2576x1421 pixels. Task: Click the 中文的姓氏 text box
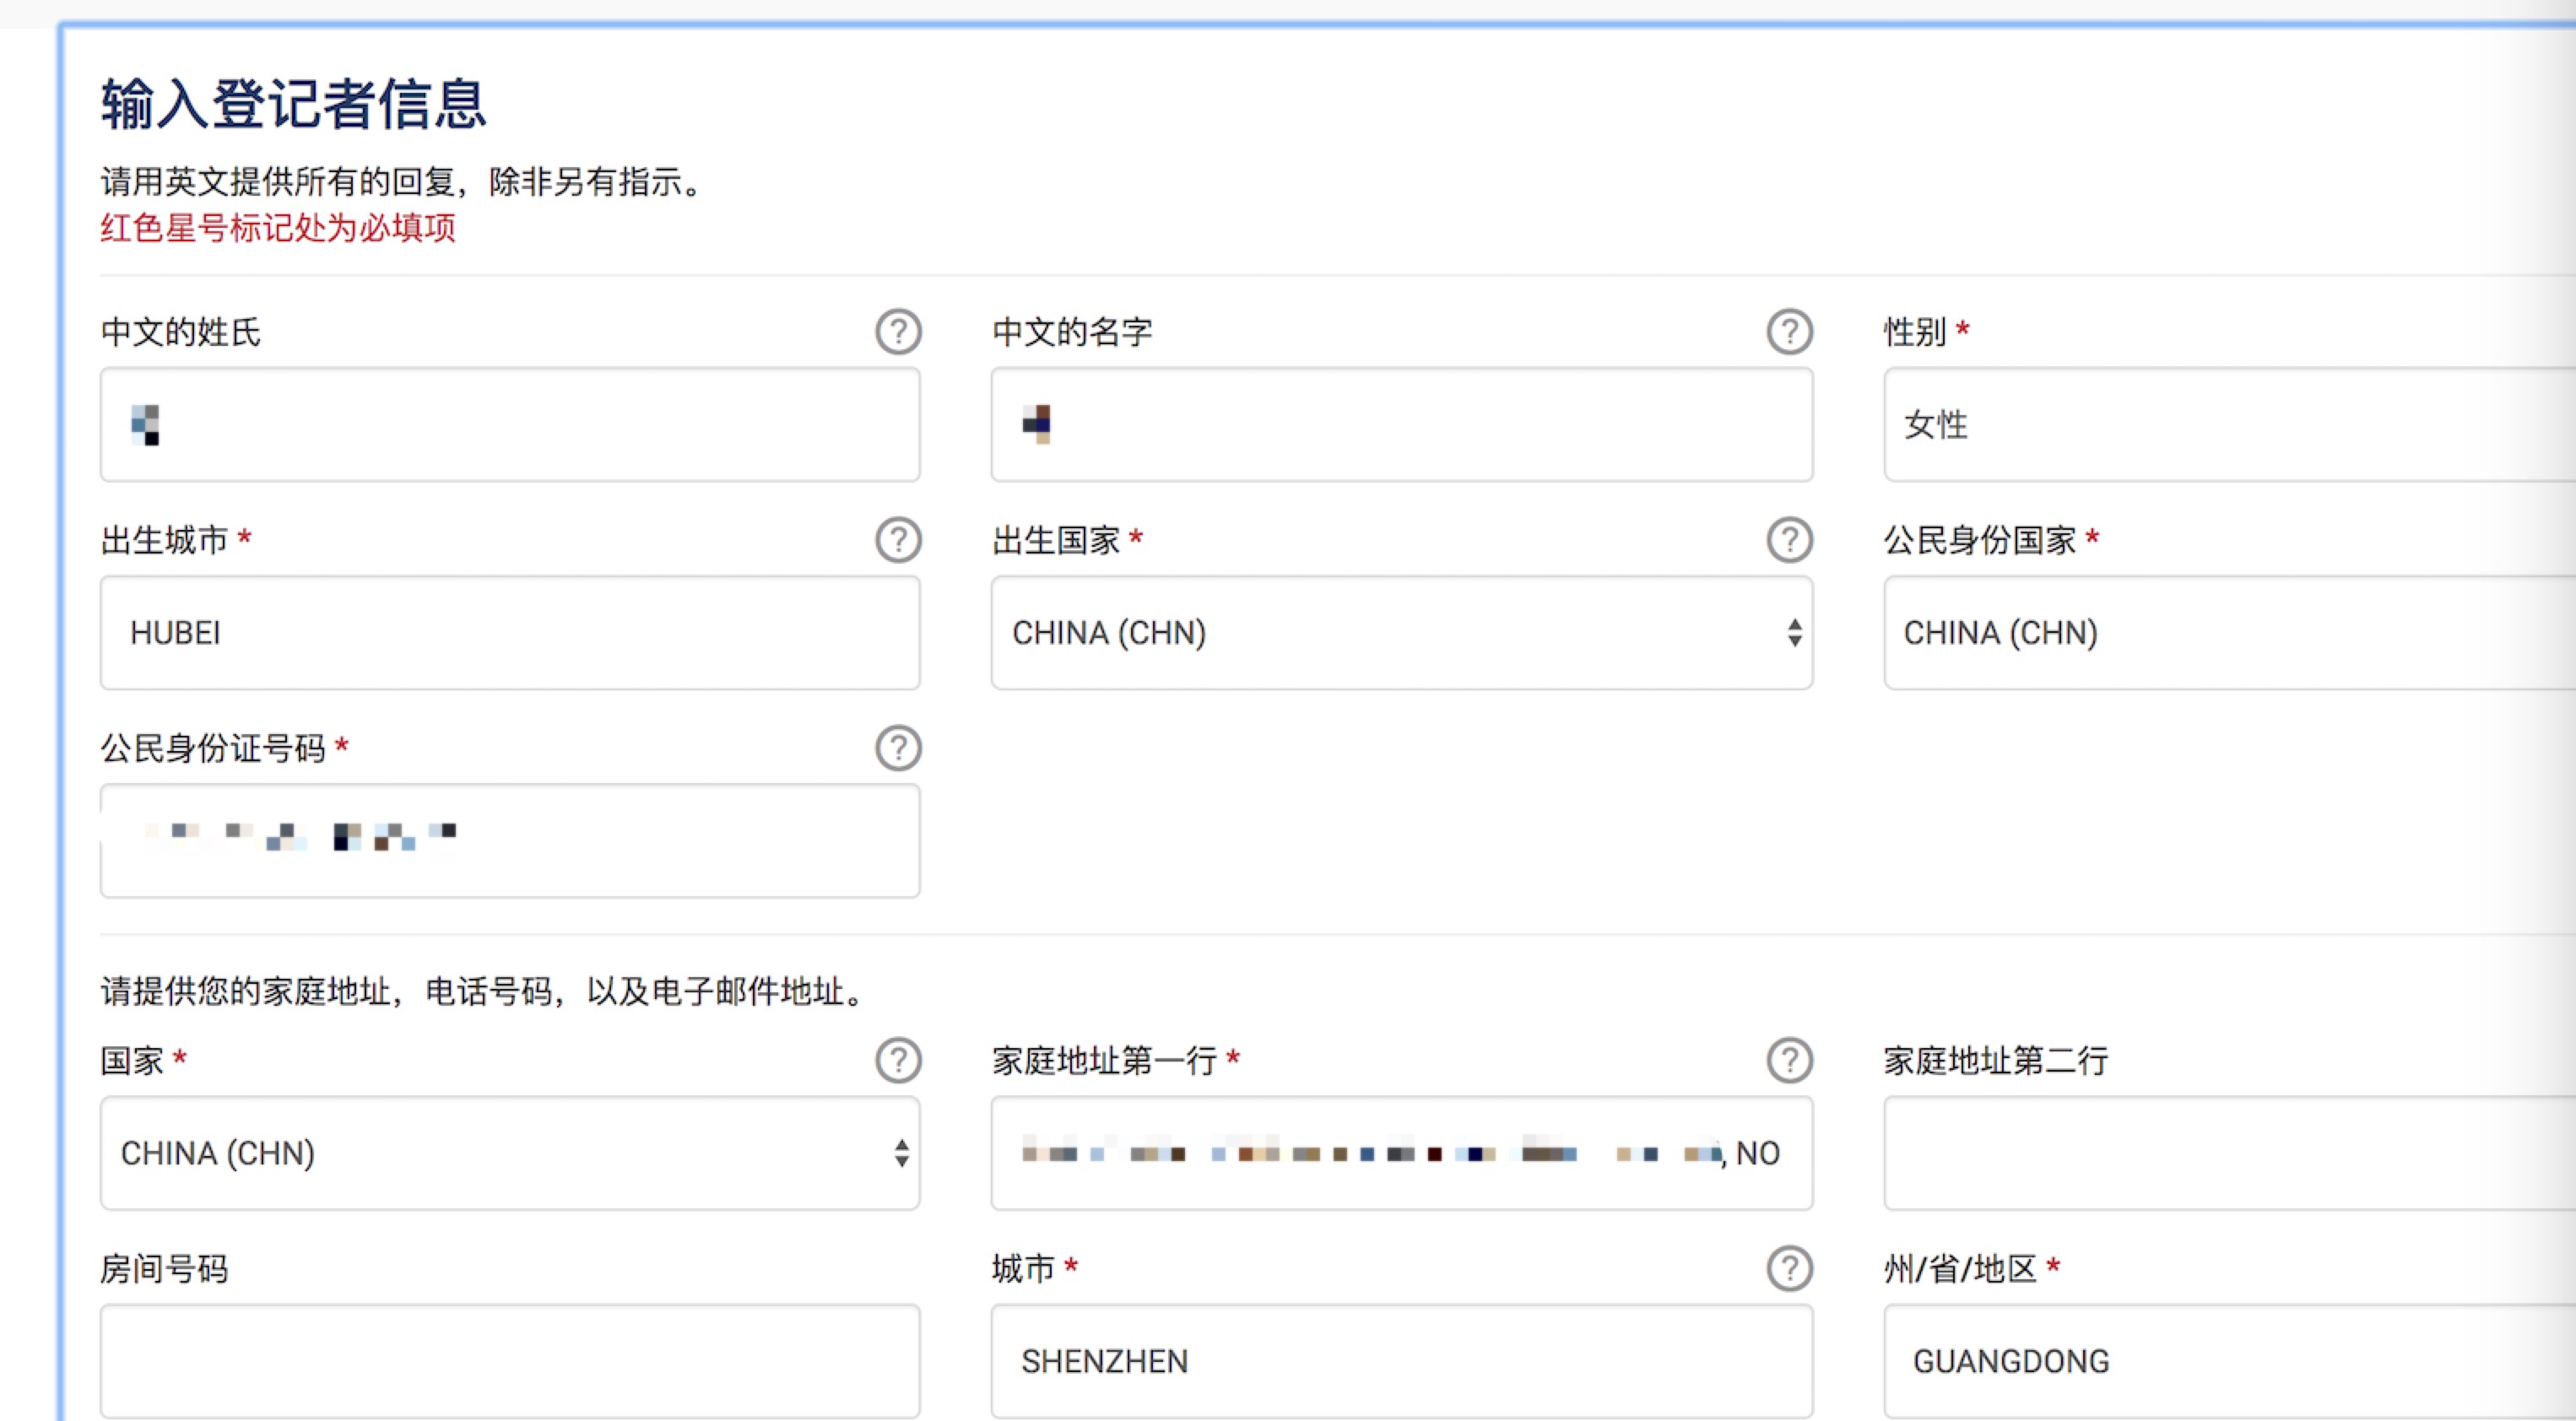(509, 424)
